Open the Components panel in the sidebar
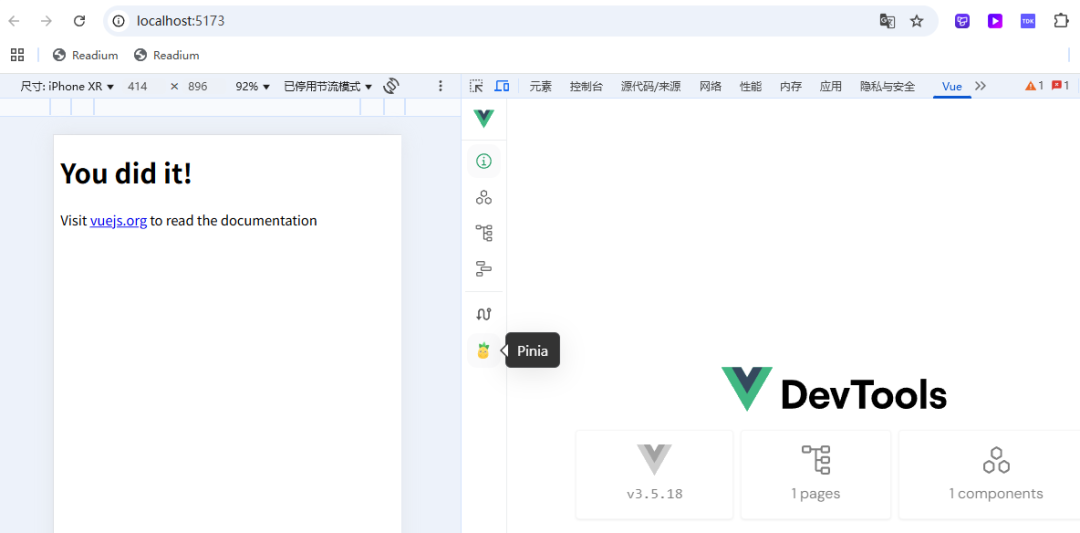Viewport: 1080px width, 533px height. pos(484,198)
